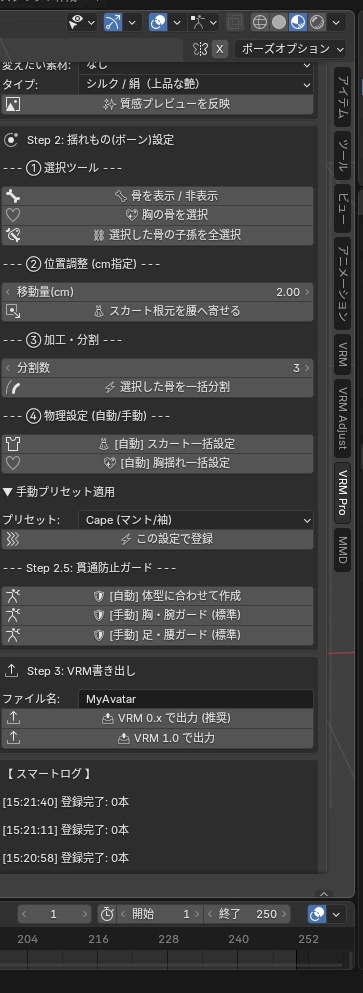Image resolution: width=363 pixels, height=993 pixels.
Task: Click 選択した骨の子孫を全選択 button
Action: [157, 235]
